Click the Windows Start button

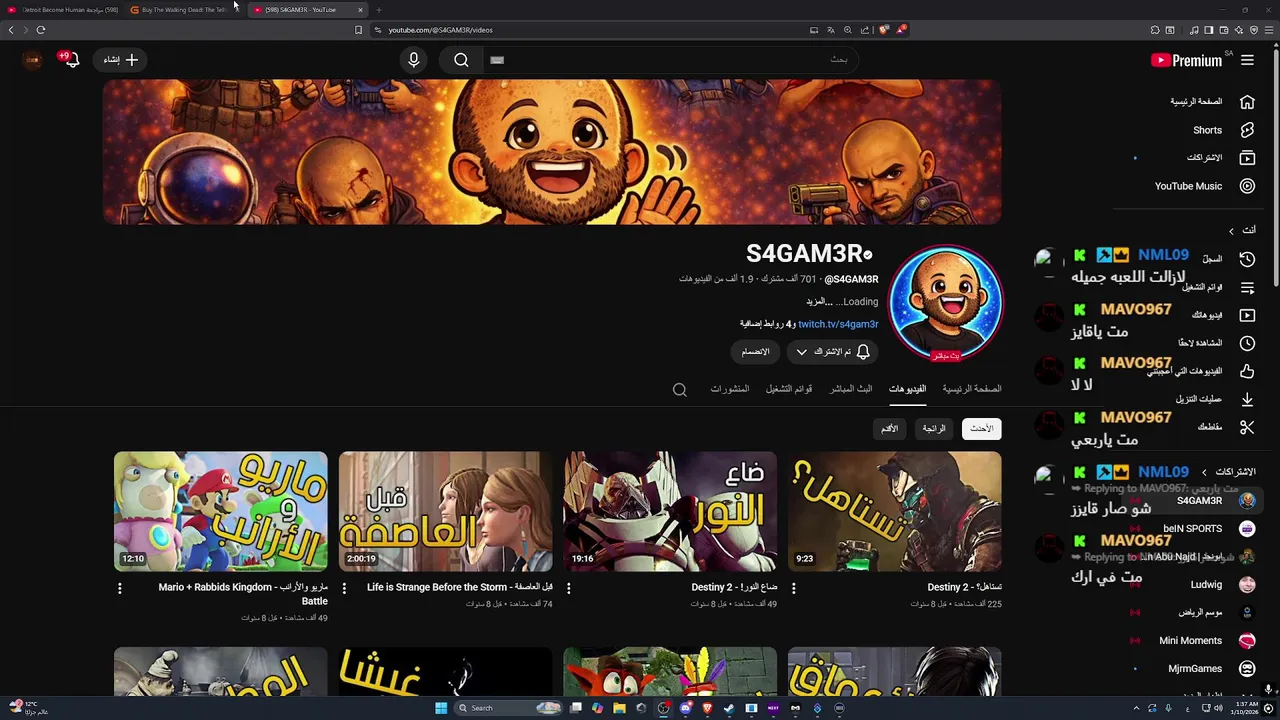(x=441, y=708)
